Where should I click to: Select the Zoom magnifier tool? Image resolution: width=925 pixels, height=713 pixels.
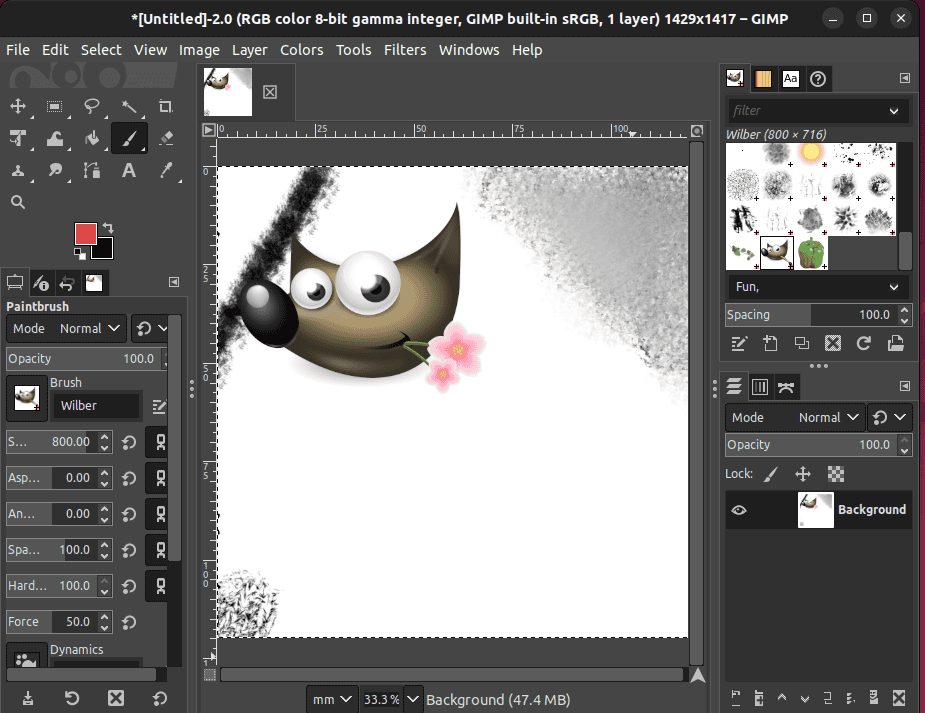[17, 202]
